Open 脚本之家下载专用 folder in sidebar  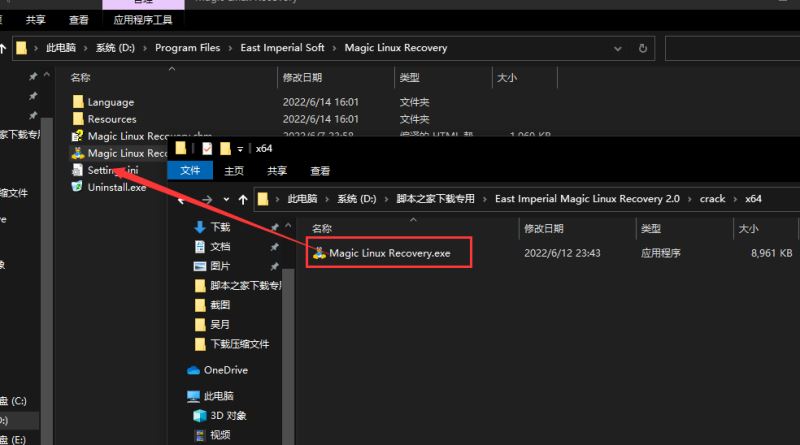pos(238,285)
